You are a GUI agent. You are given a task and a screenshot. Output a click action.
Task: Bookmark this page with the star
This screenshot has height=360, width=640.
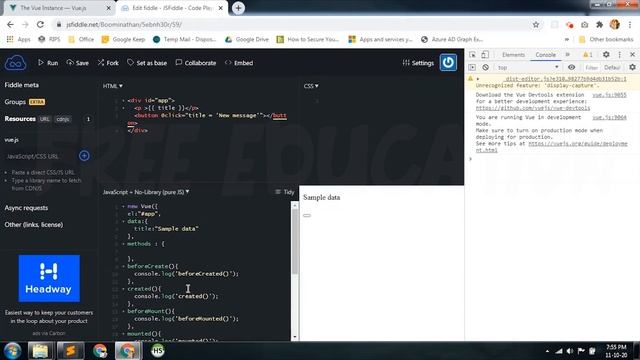pyautogui.click(x=536, y=24)
